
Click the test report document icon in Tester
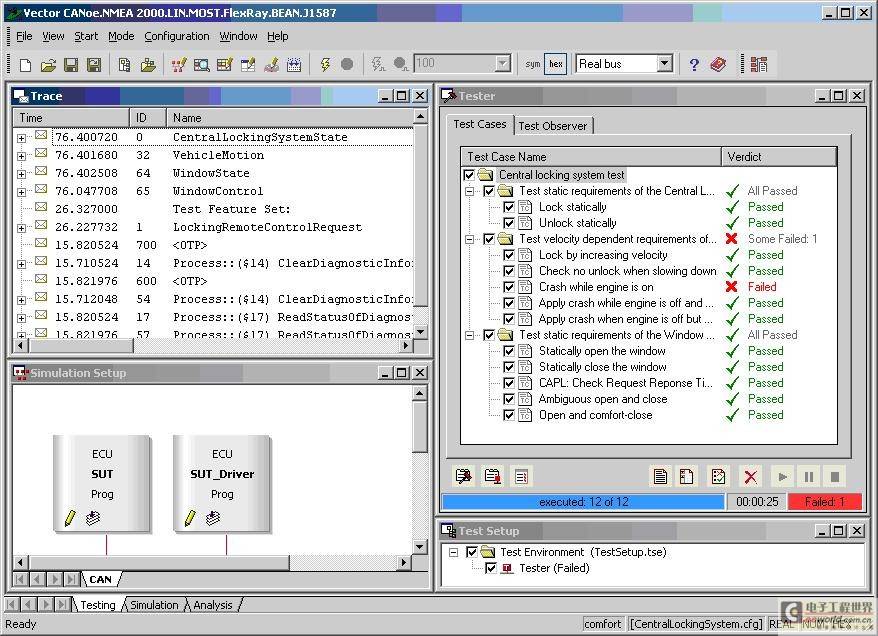pyautogui.click(x=660, y=477)
